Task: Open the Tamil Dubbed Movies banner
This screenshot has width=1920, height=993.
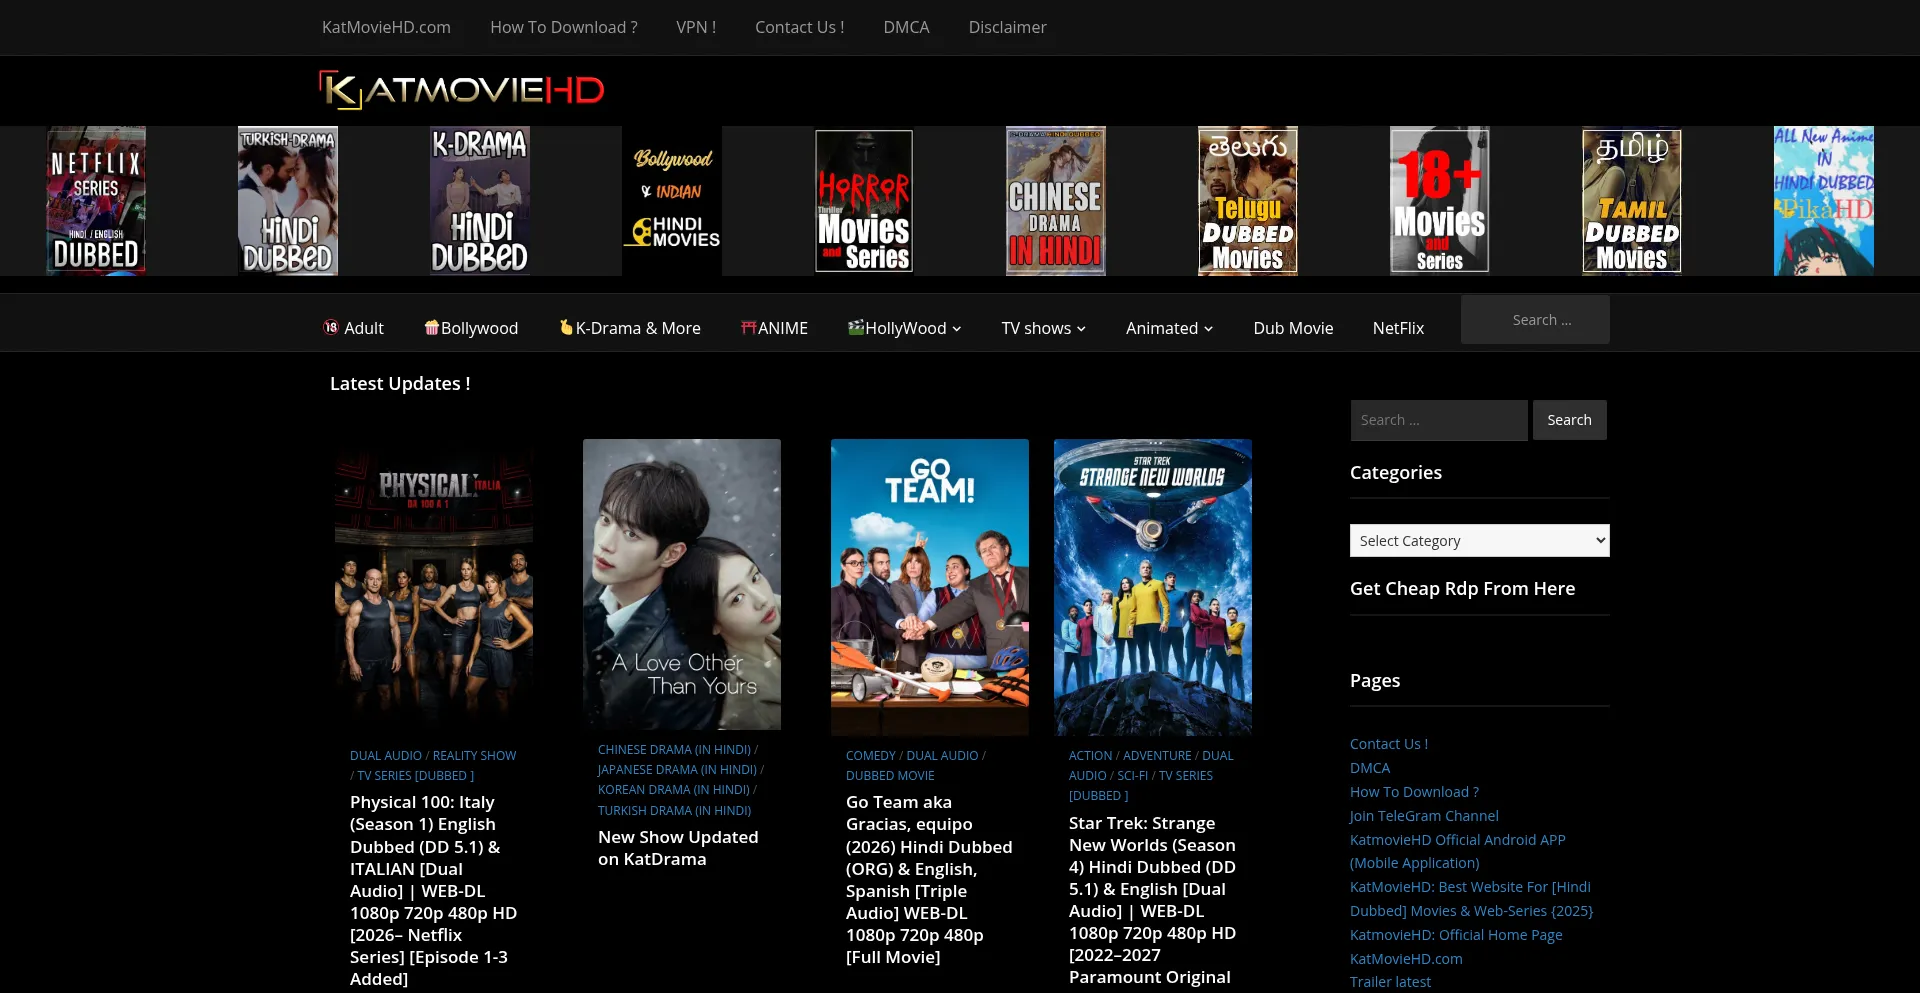Action: click(x=1632, y=201)
